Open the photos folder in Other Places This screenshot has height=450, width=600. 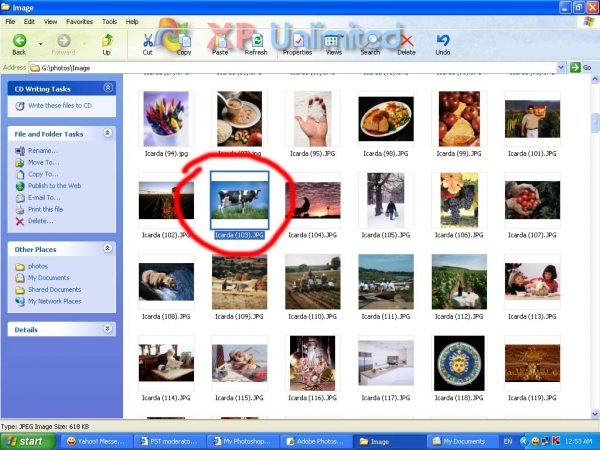pos(38,266)
